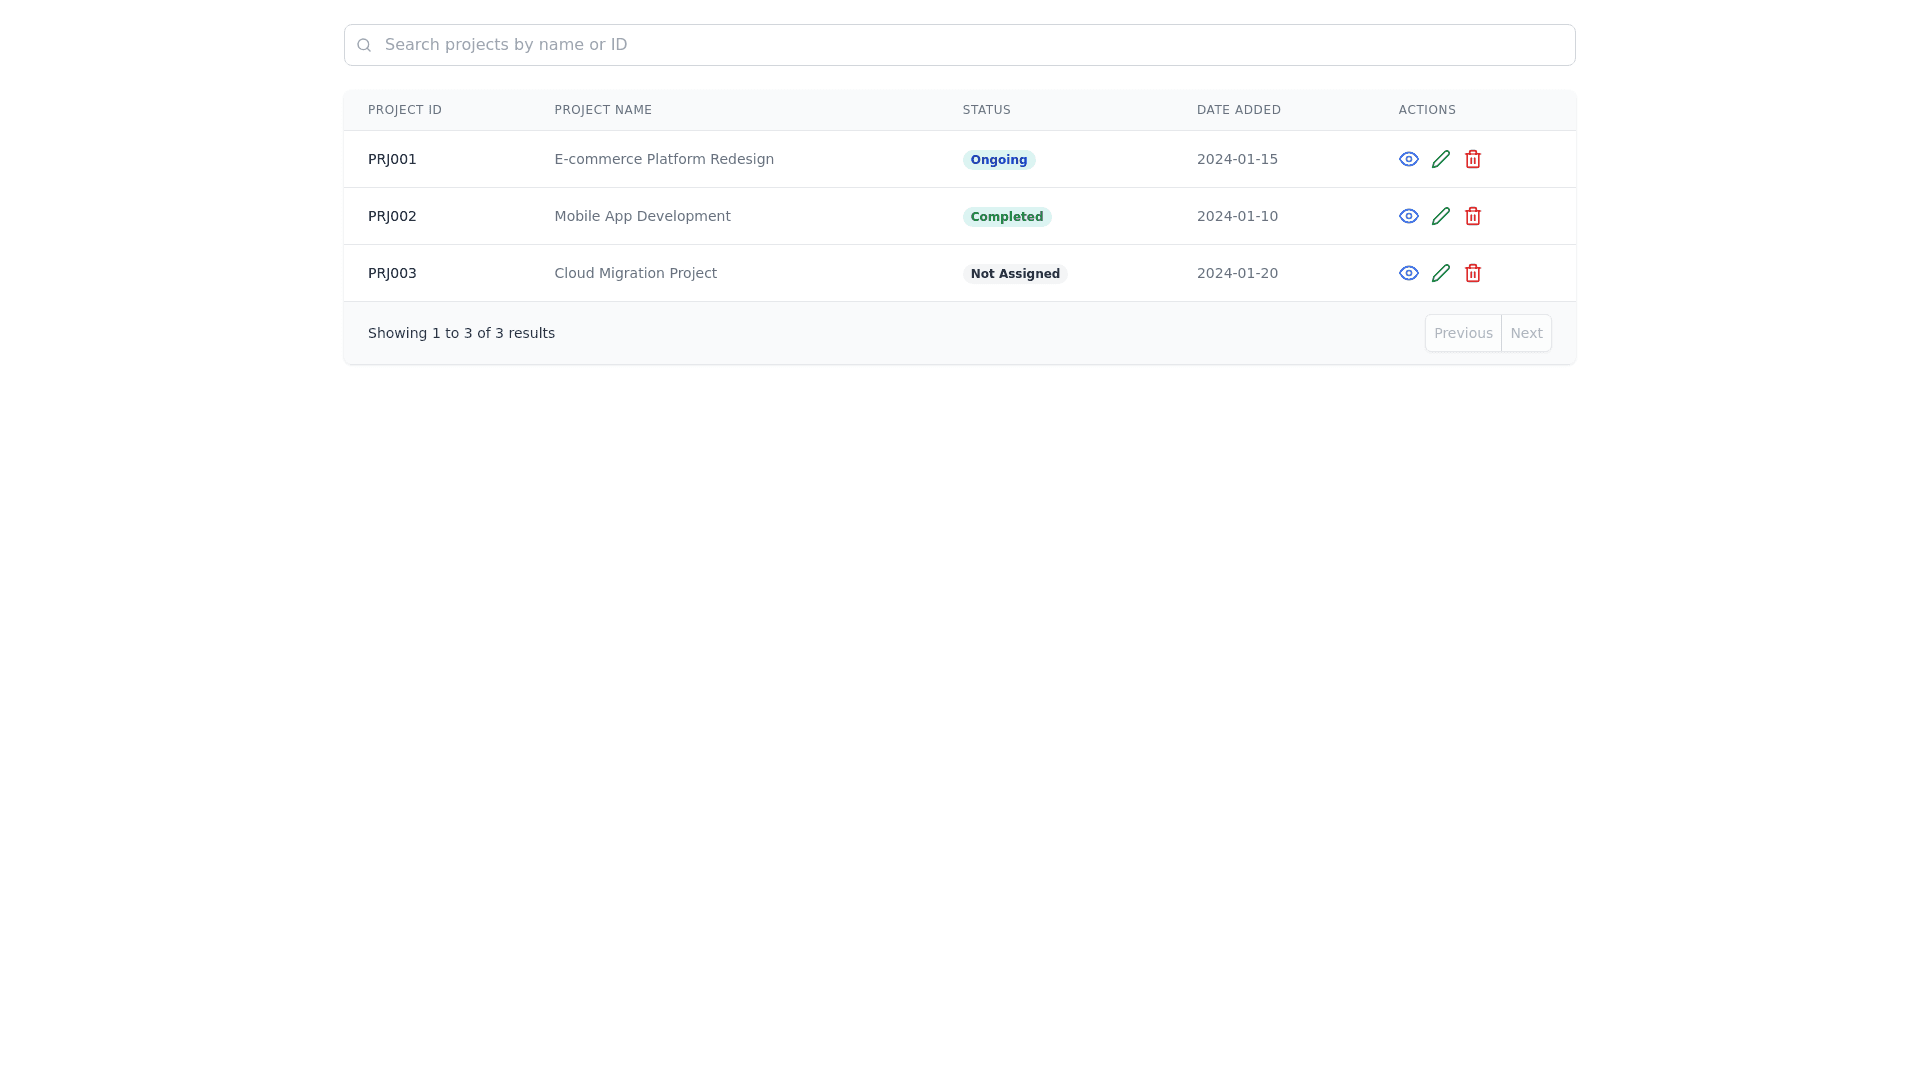Focus the project search input field
The image size is (1920, 1080).
[960, 45]
